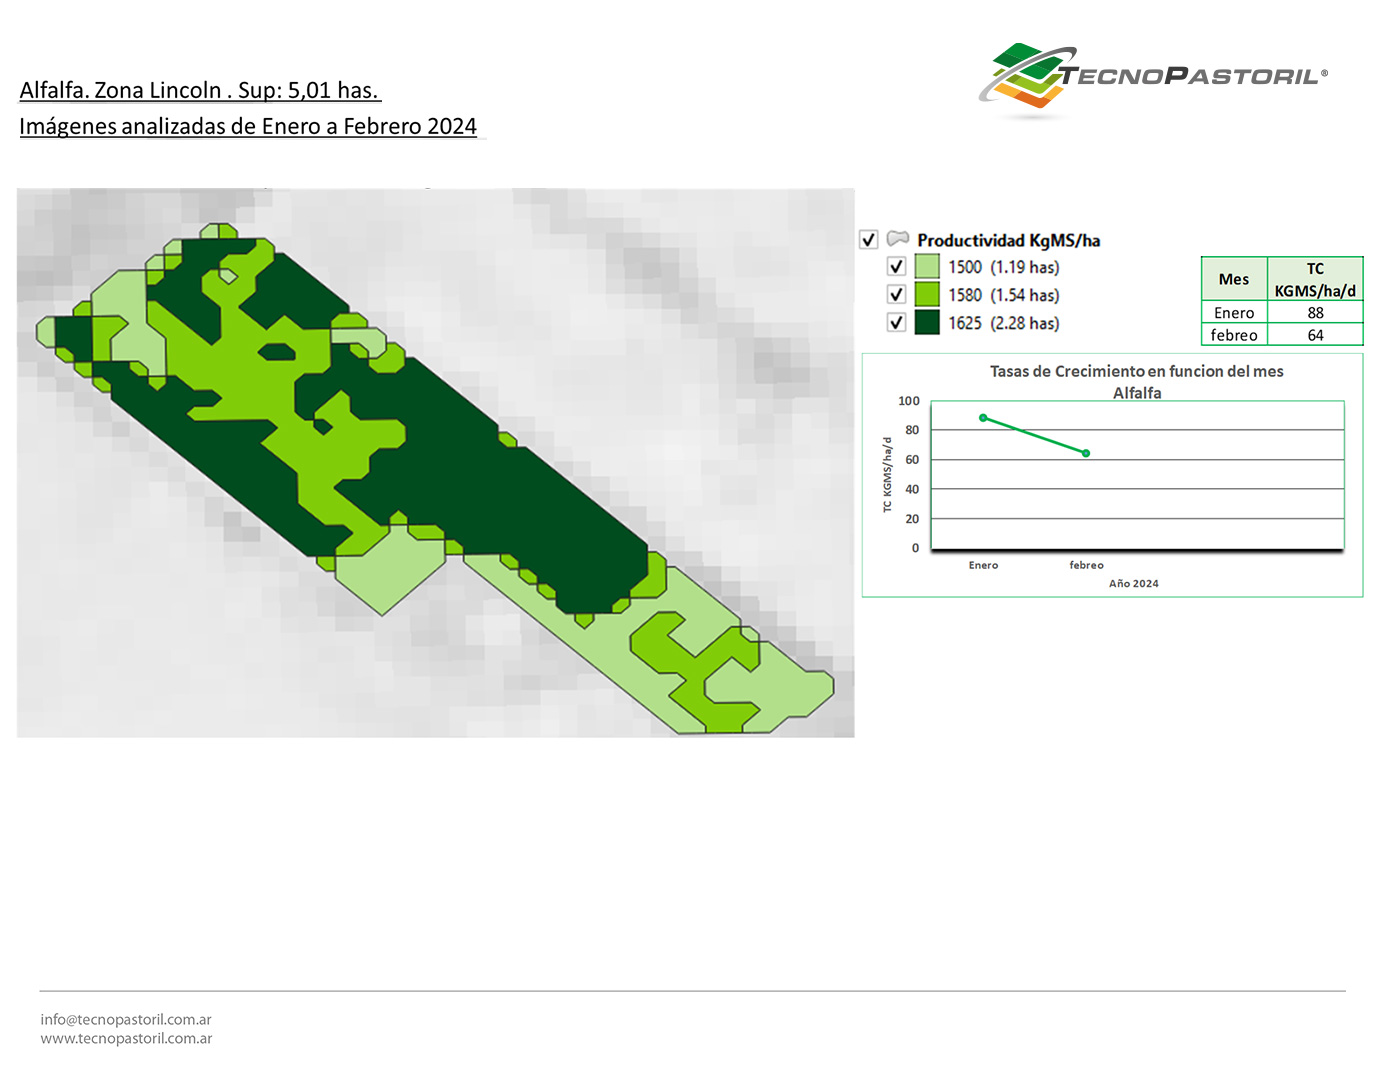This screenshot has height=1070, width=1385.
Task: Click the light green 1500 legend swatch
Action: 927,267
